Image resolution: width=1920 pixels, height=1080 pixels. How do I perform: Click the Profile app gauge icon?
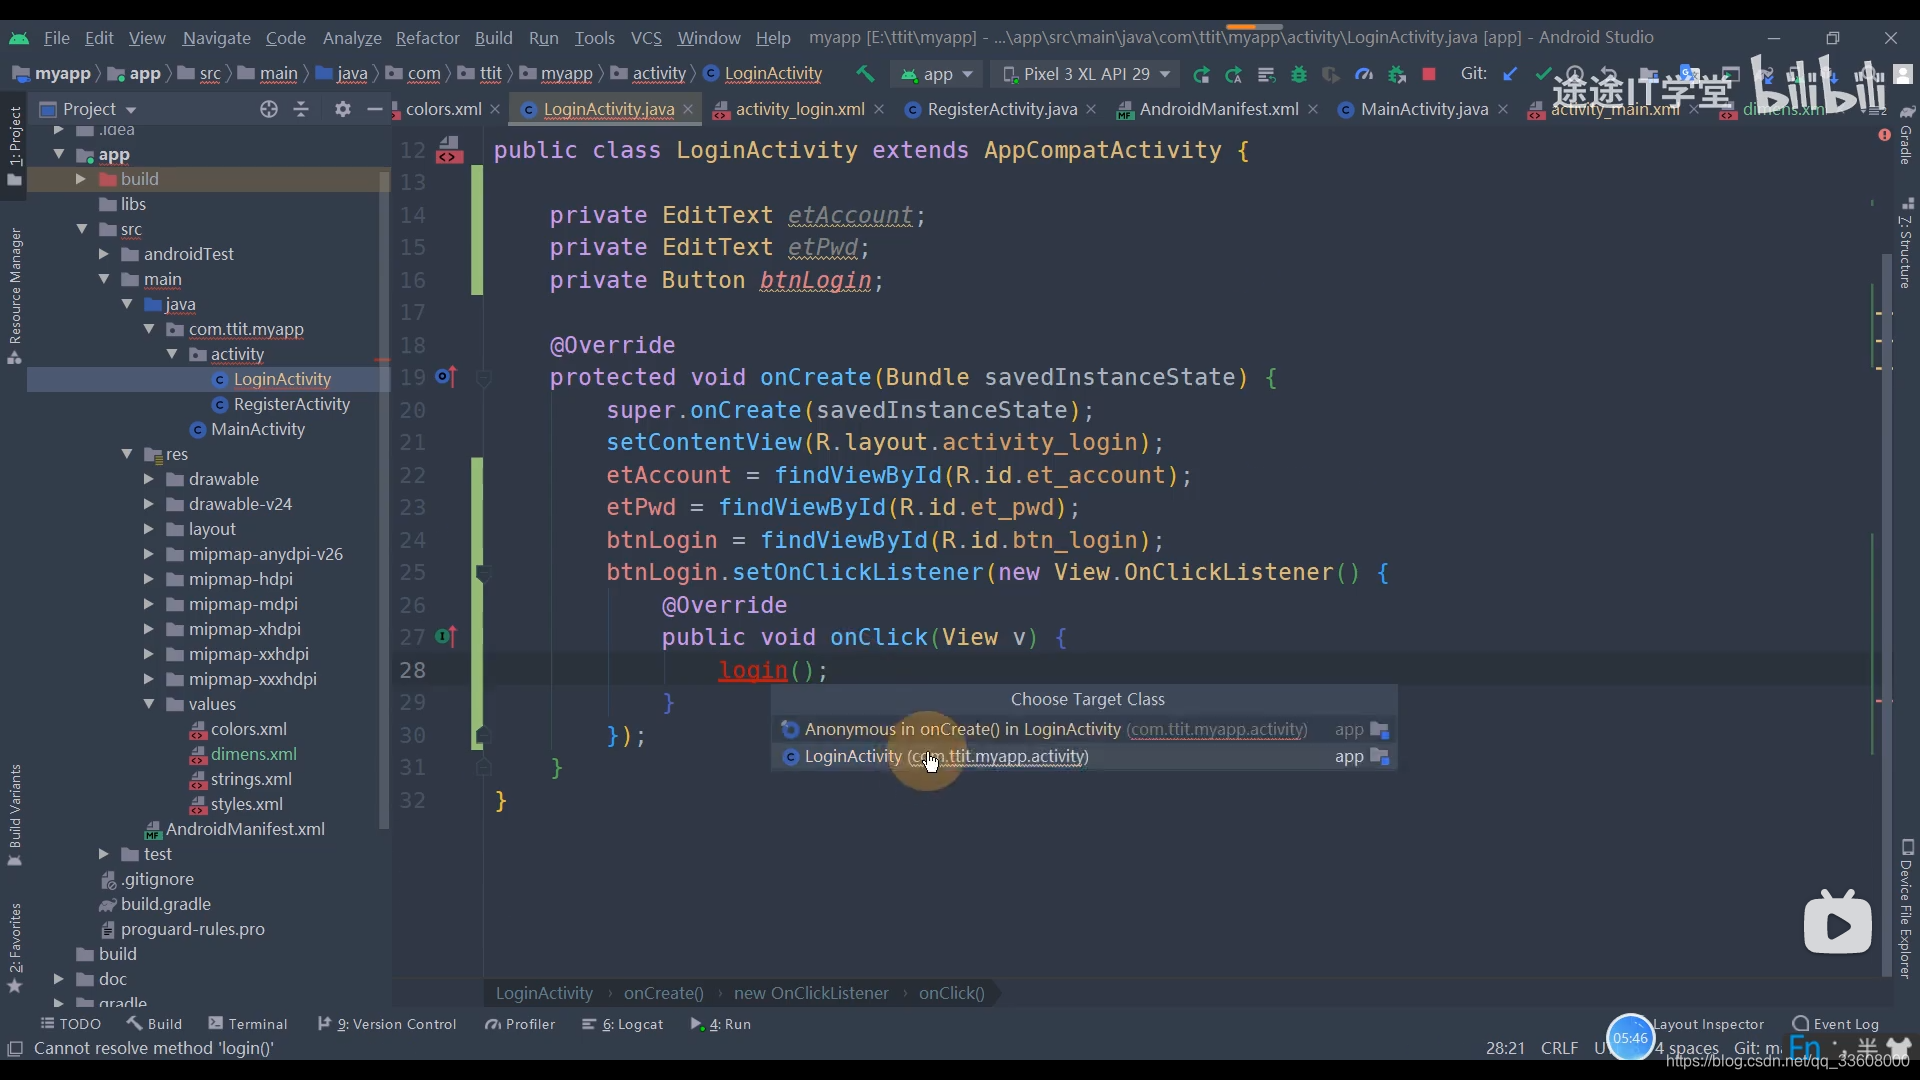[x=1363, y=74]
